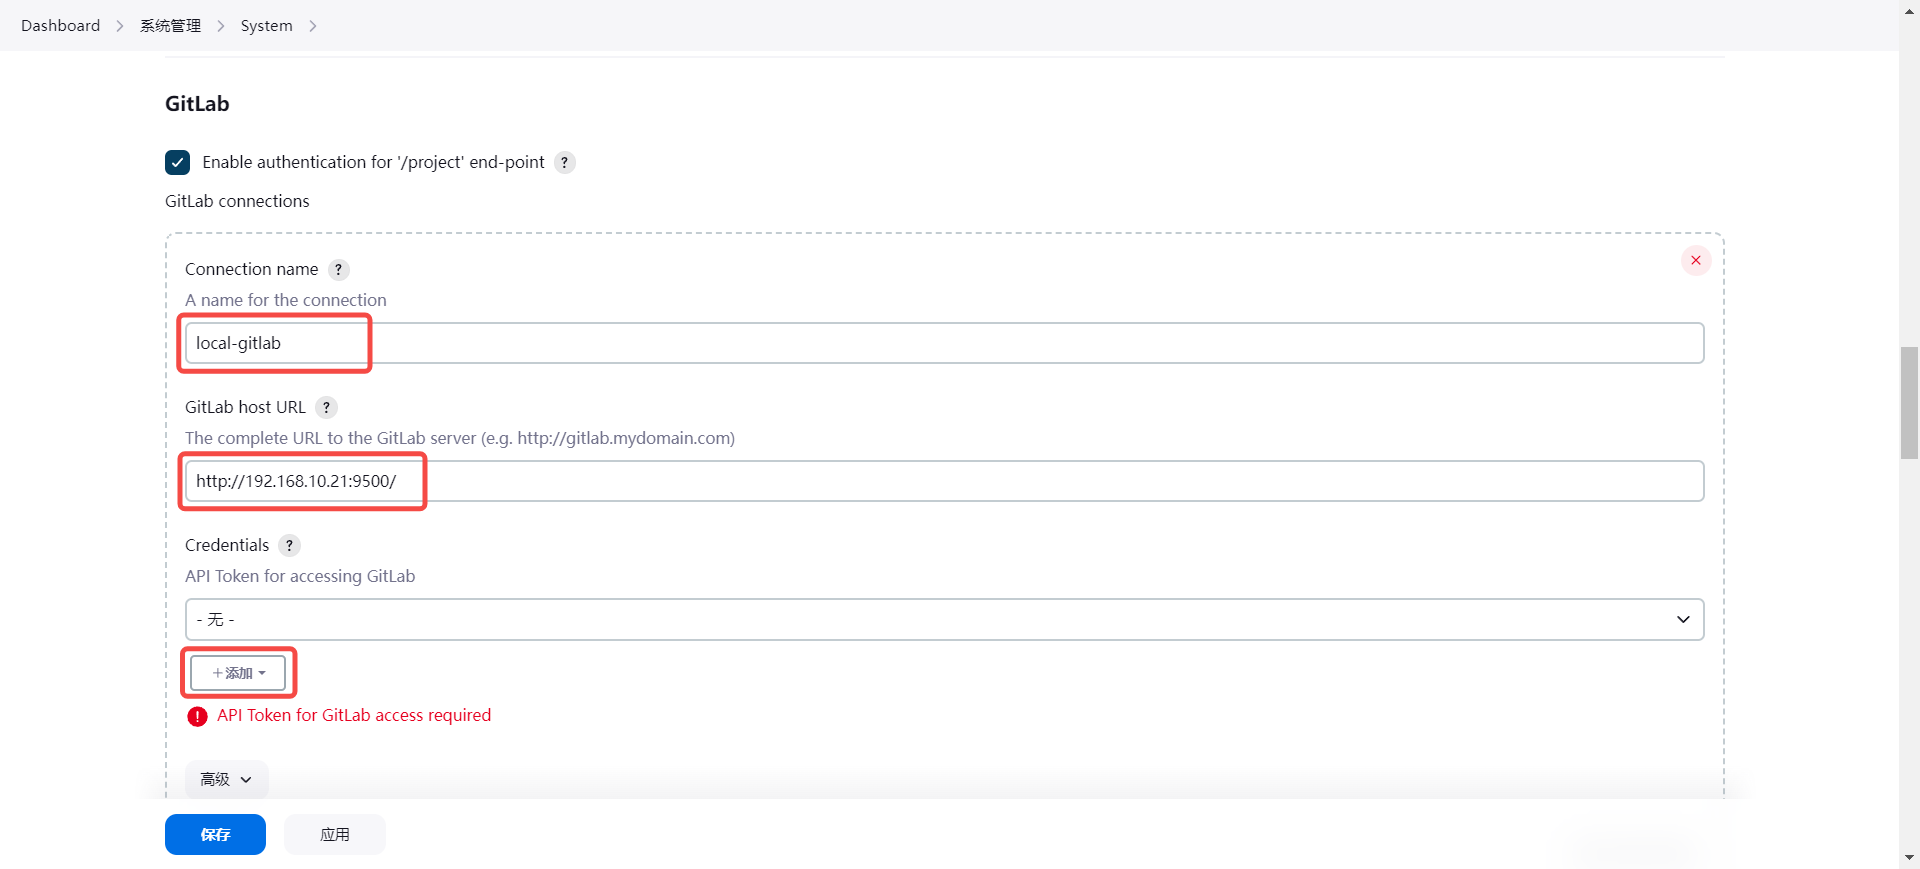
Task: Click help icon for '/project' end-point authentication
Action: pos(564,163)
